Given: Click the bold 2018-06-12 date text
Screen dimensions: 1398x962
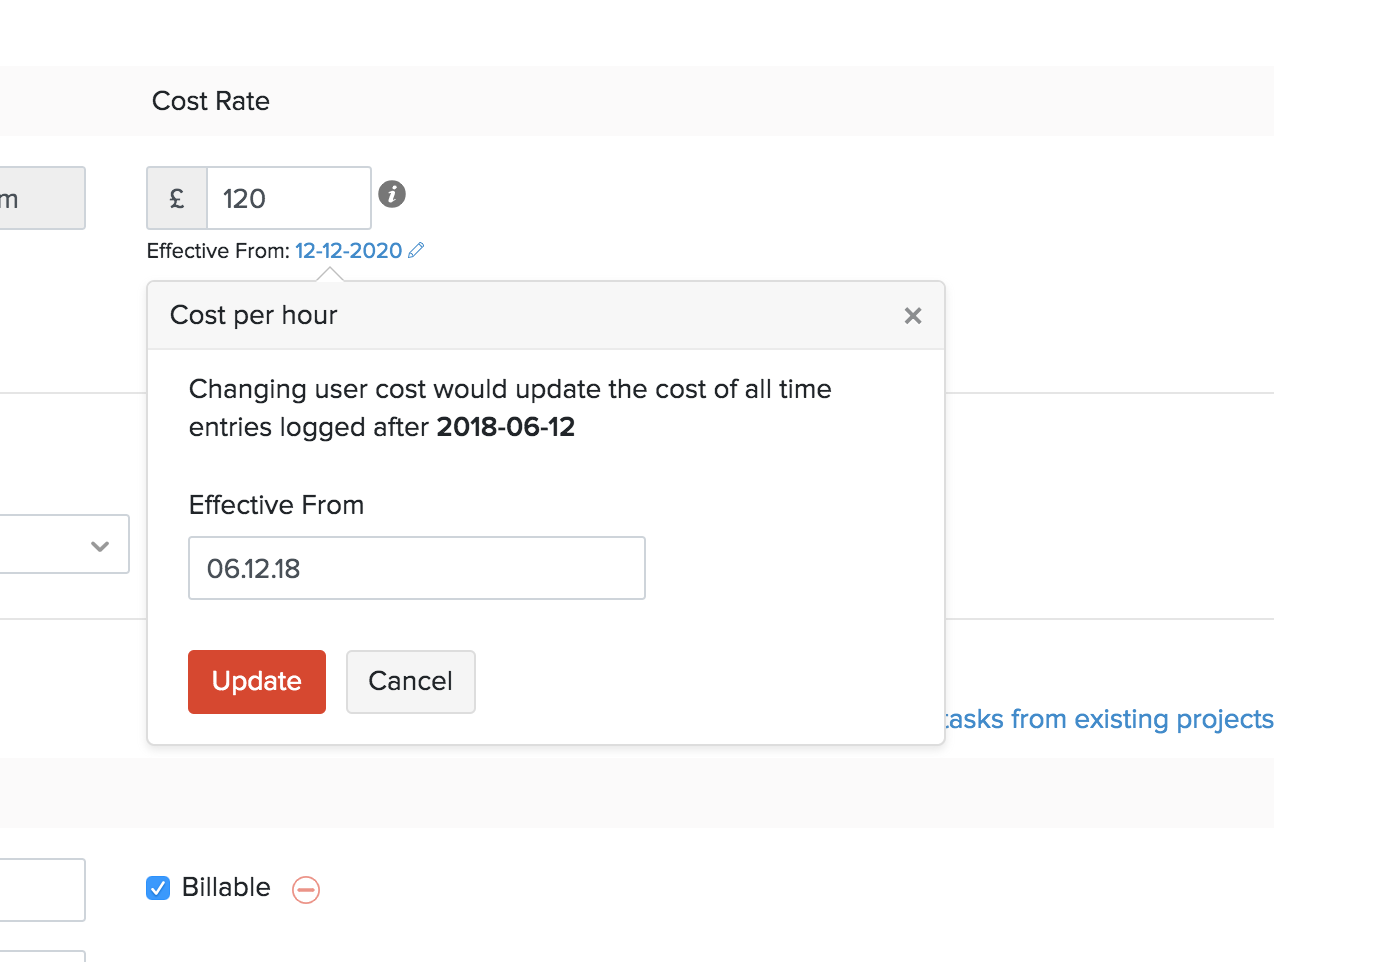Looking at the screenshot, I should [x=505, y=427].
